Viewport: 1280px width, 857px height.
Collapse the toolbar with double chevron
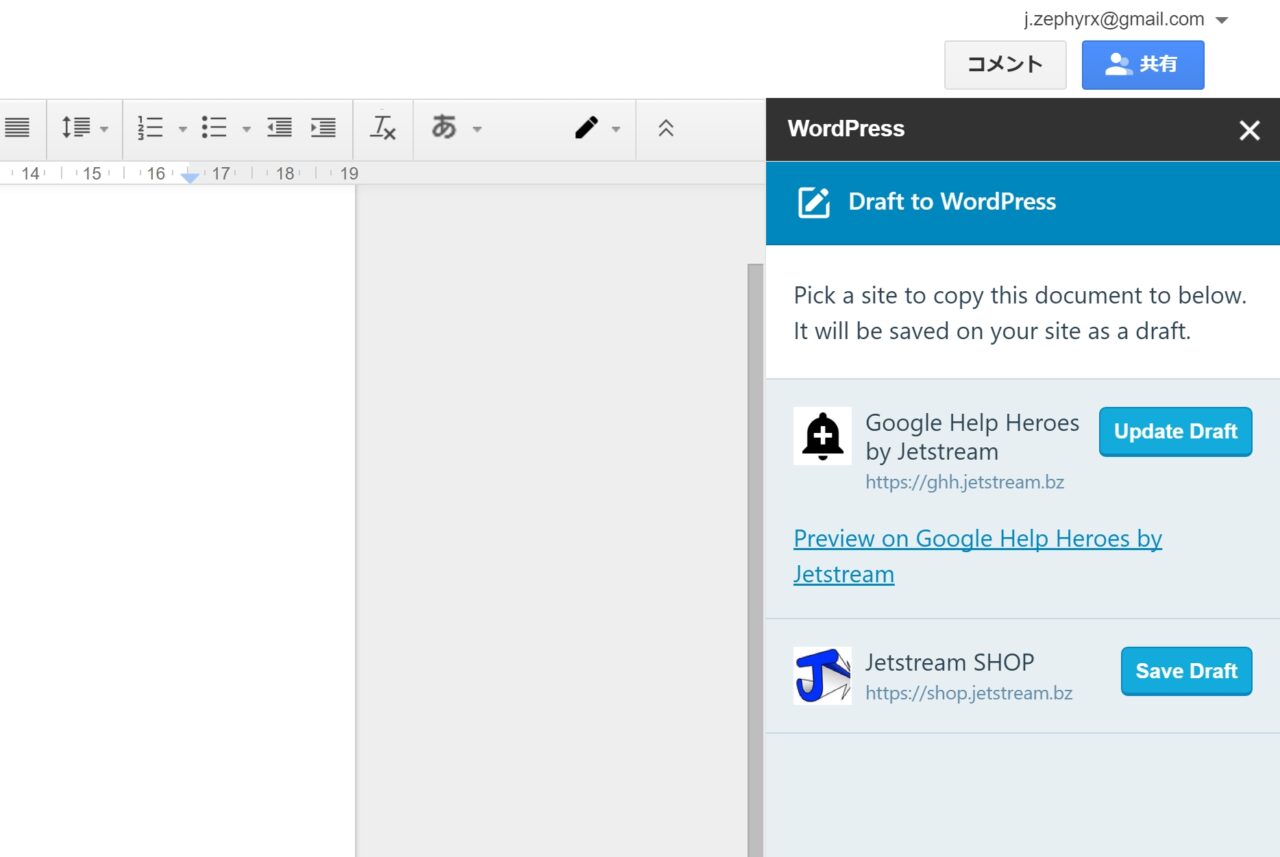pos(666,128)
